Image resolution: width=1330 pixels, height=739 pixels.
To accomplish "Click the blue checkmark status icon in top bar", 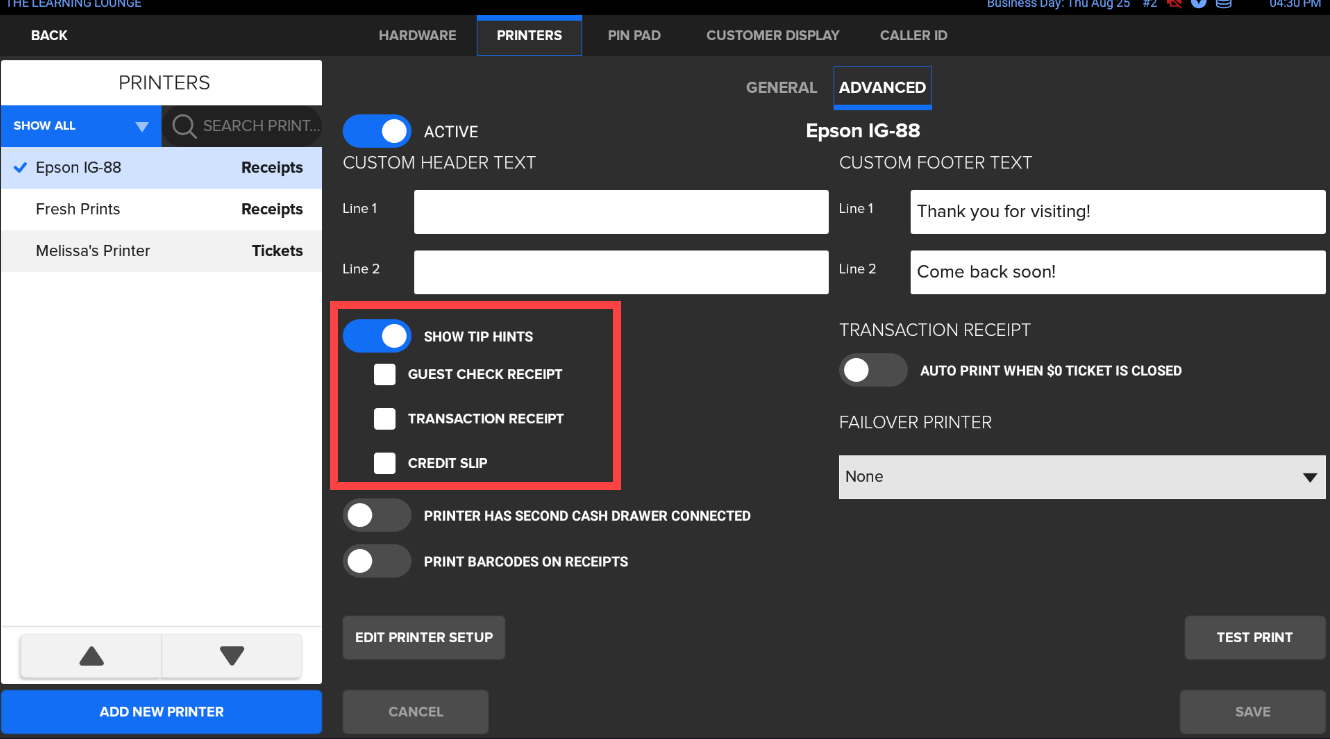I will click(1199, 5).
